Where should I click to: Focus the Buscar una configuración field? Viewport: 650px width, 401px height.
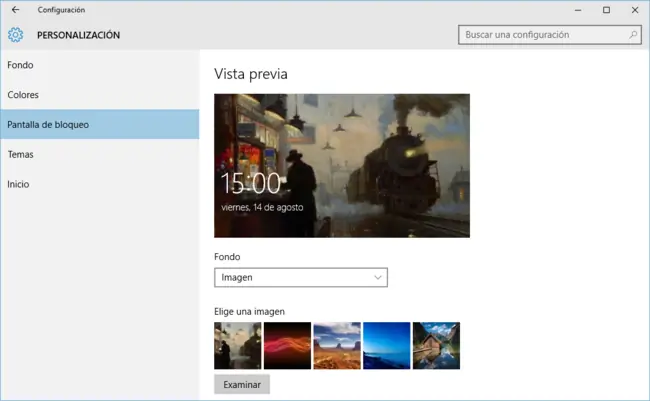[550, 35]
